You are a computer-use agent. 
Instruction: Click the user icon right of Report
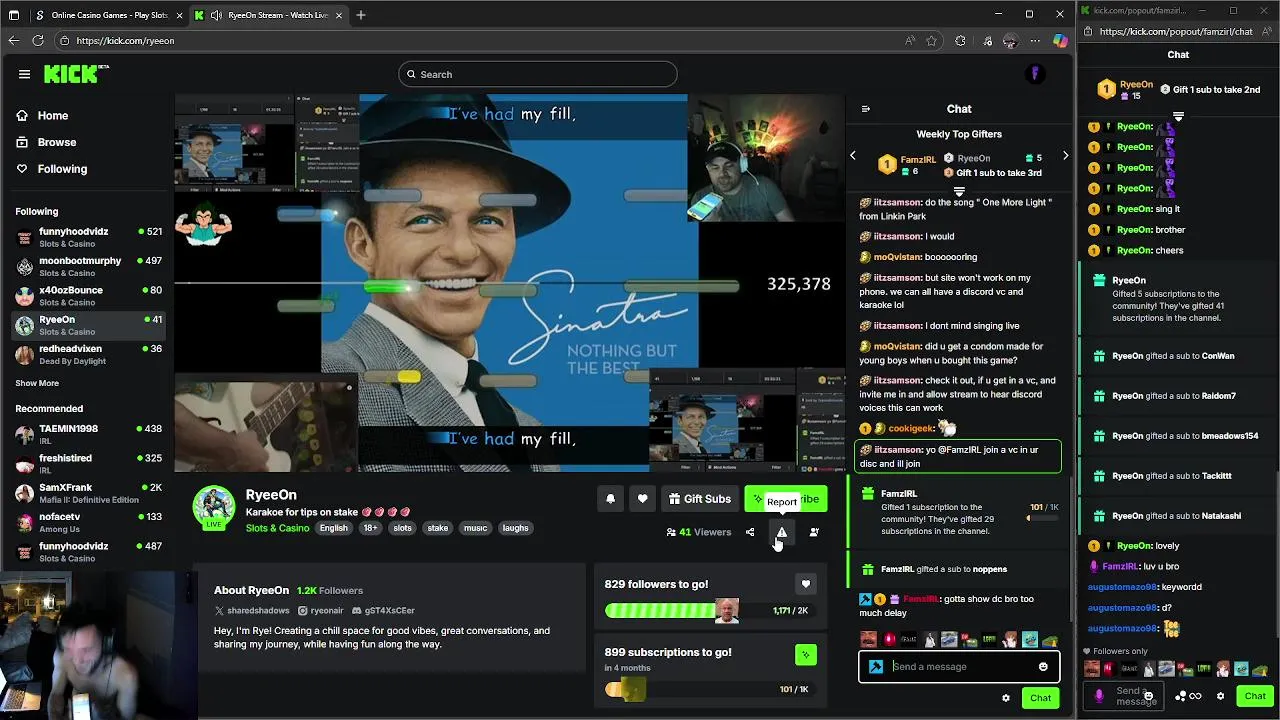tap(814, 532)
